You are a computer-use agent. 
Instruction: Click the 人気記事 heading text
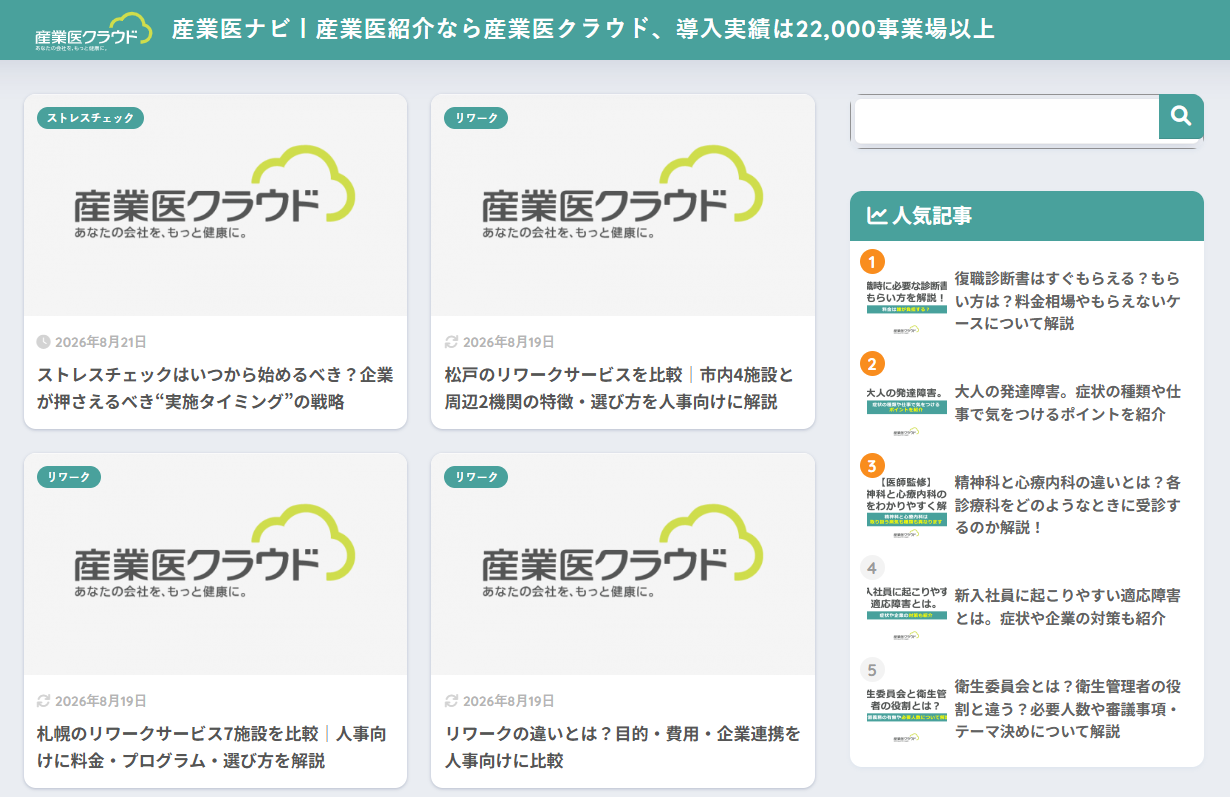[x=932, y=216]
